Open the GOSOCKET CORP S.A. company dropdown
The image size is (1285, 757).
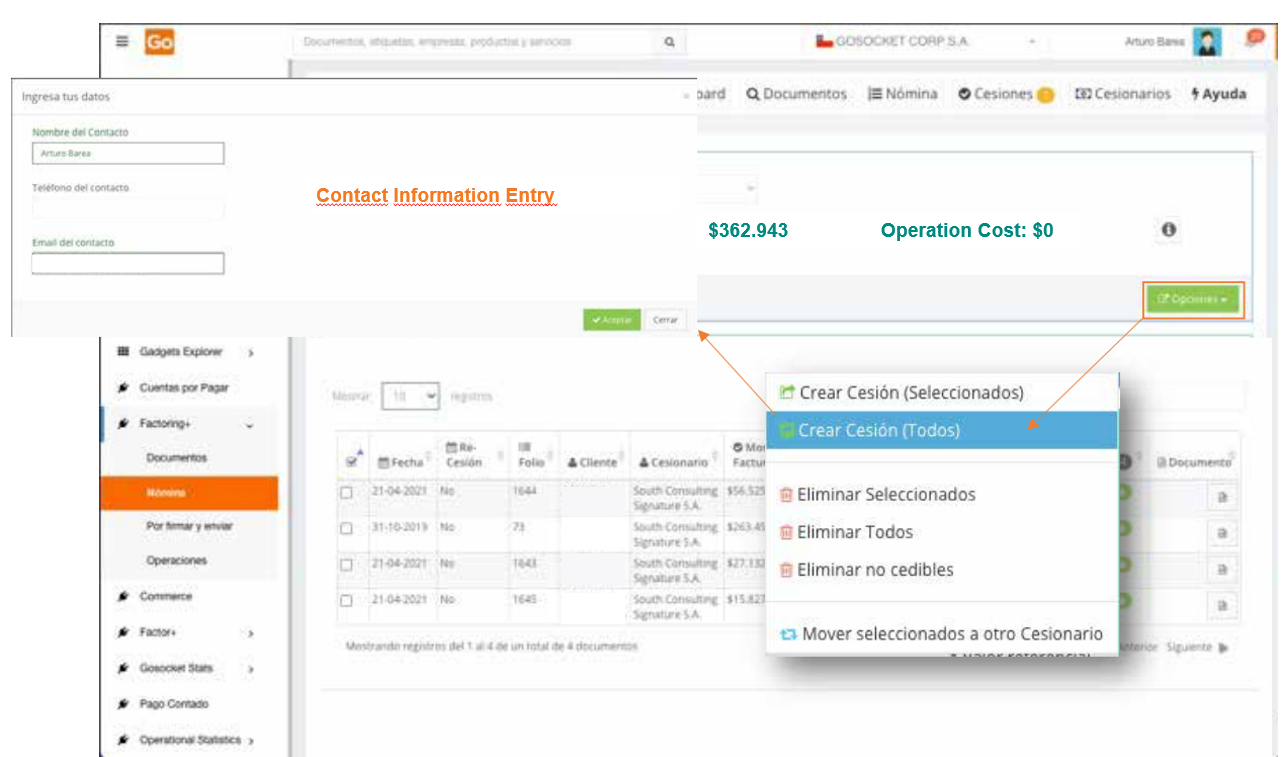(x=928, y=42)
